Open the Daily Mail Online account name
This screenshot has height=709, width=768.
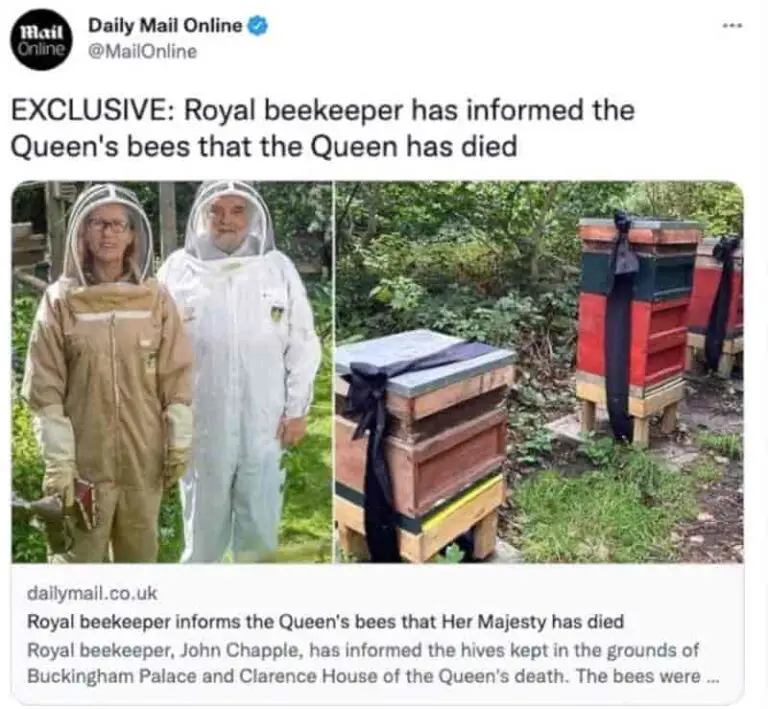(x=165, y=26)
